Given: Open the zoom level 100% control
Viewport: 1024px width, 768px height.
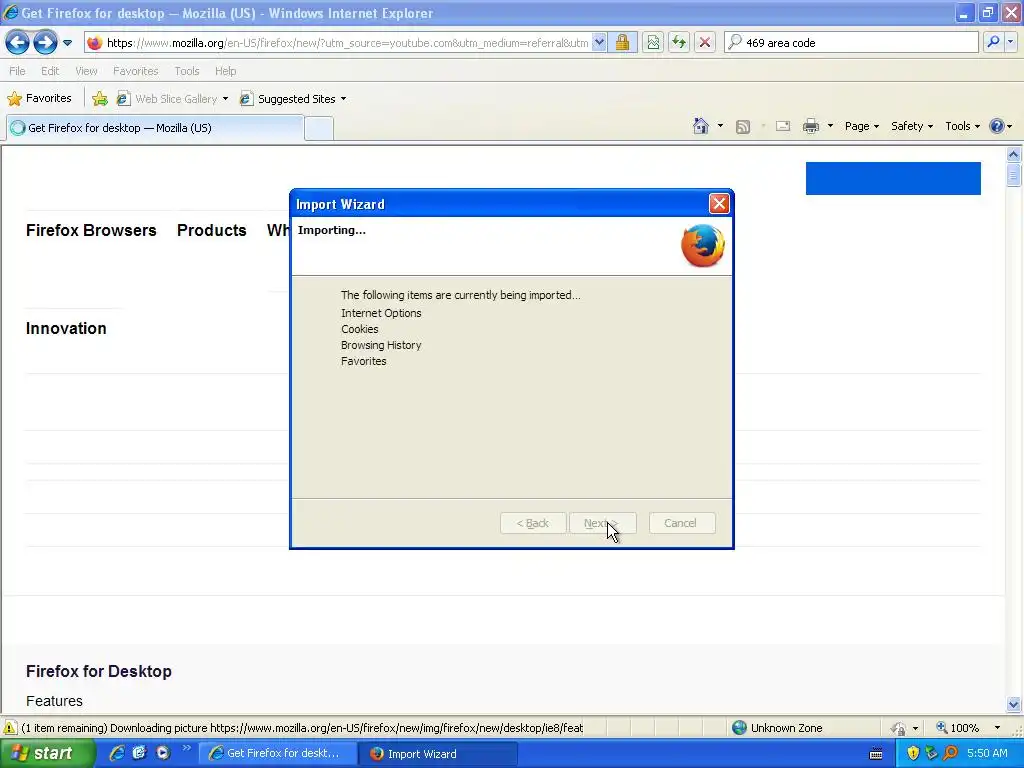Looking at the screenshot, I should coord(967,728).
